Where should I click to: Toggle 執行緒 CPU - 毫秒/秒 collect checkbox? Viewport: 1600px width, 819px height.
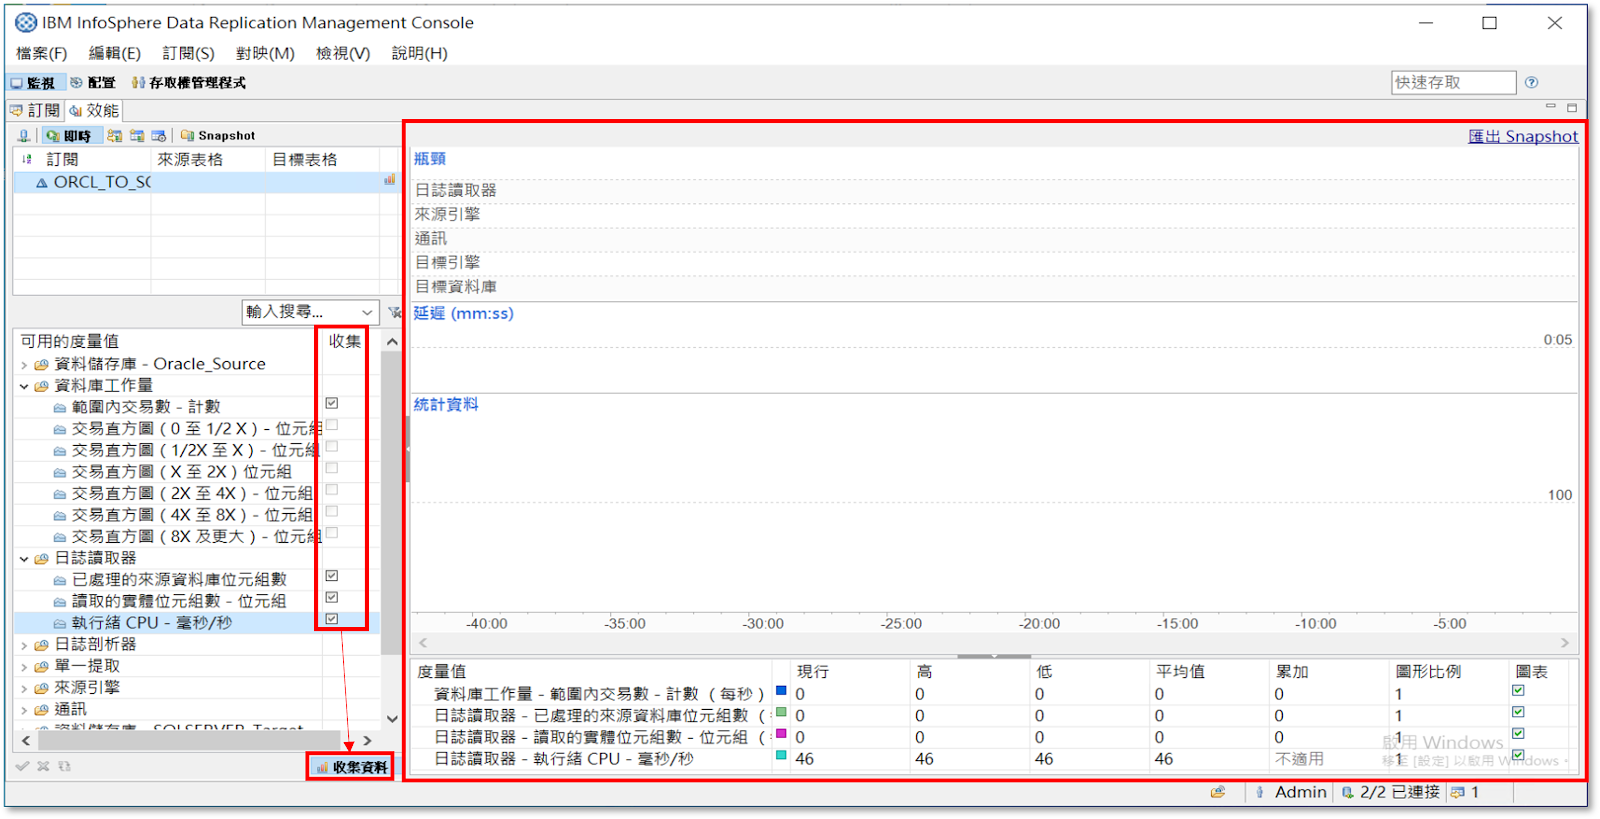click(332, 619)
